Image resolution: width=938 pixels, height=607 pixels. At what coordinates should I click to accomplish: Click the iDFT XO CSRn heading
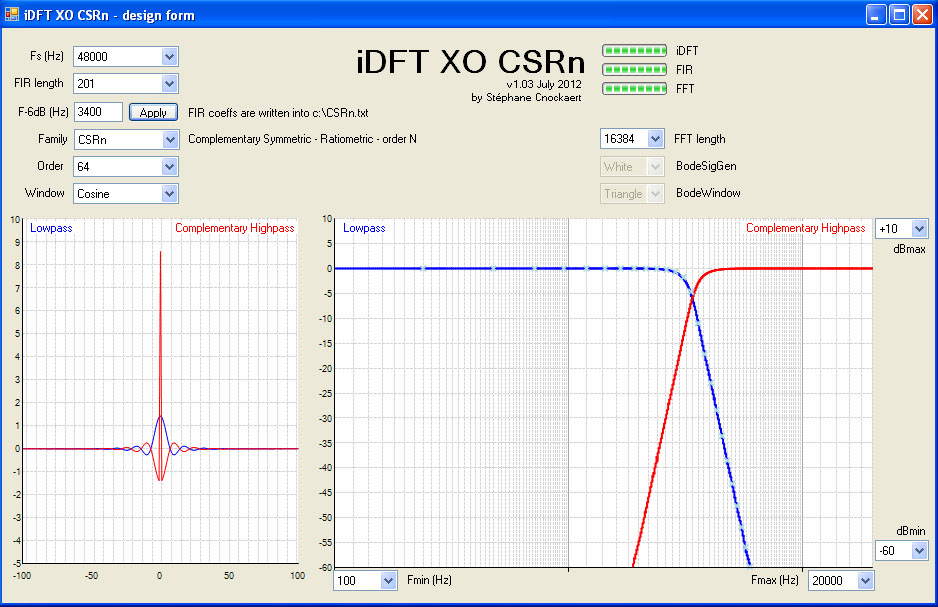[x=470, y=62]
